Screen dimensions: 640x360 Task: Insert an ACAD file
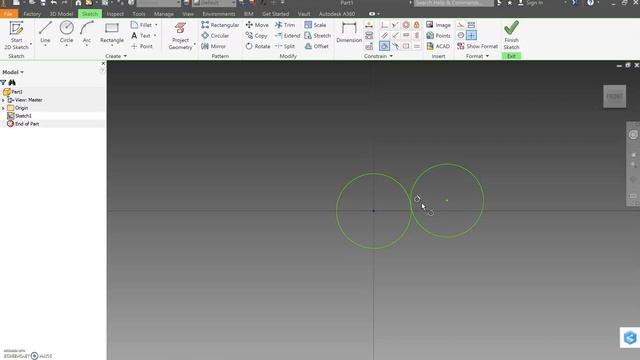tap(438, 46)
